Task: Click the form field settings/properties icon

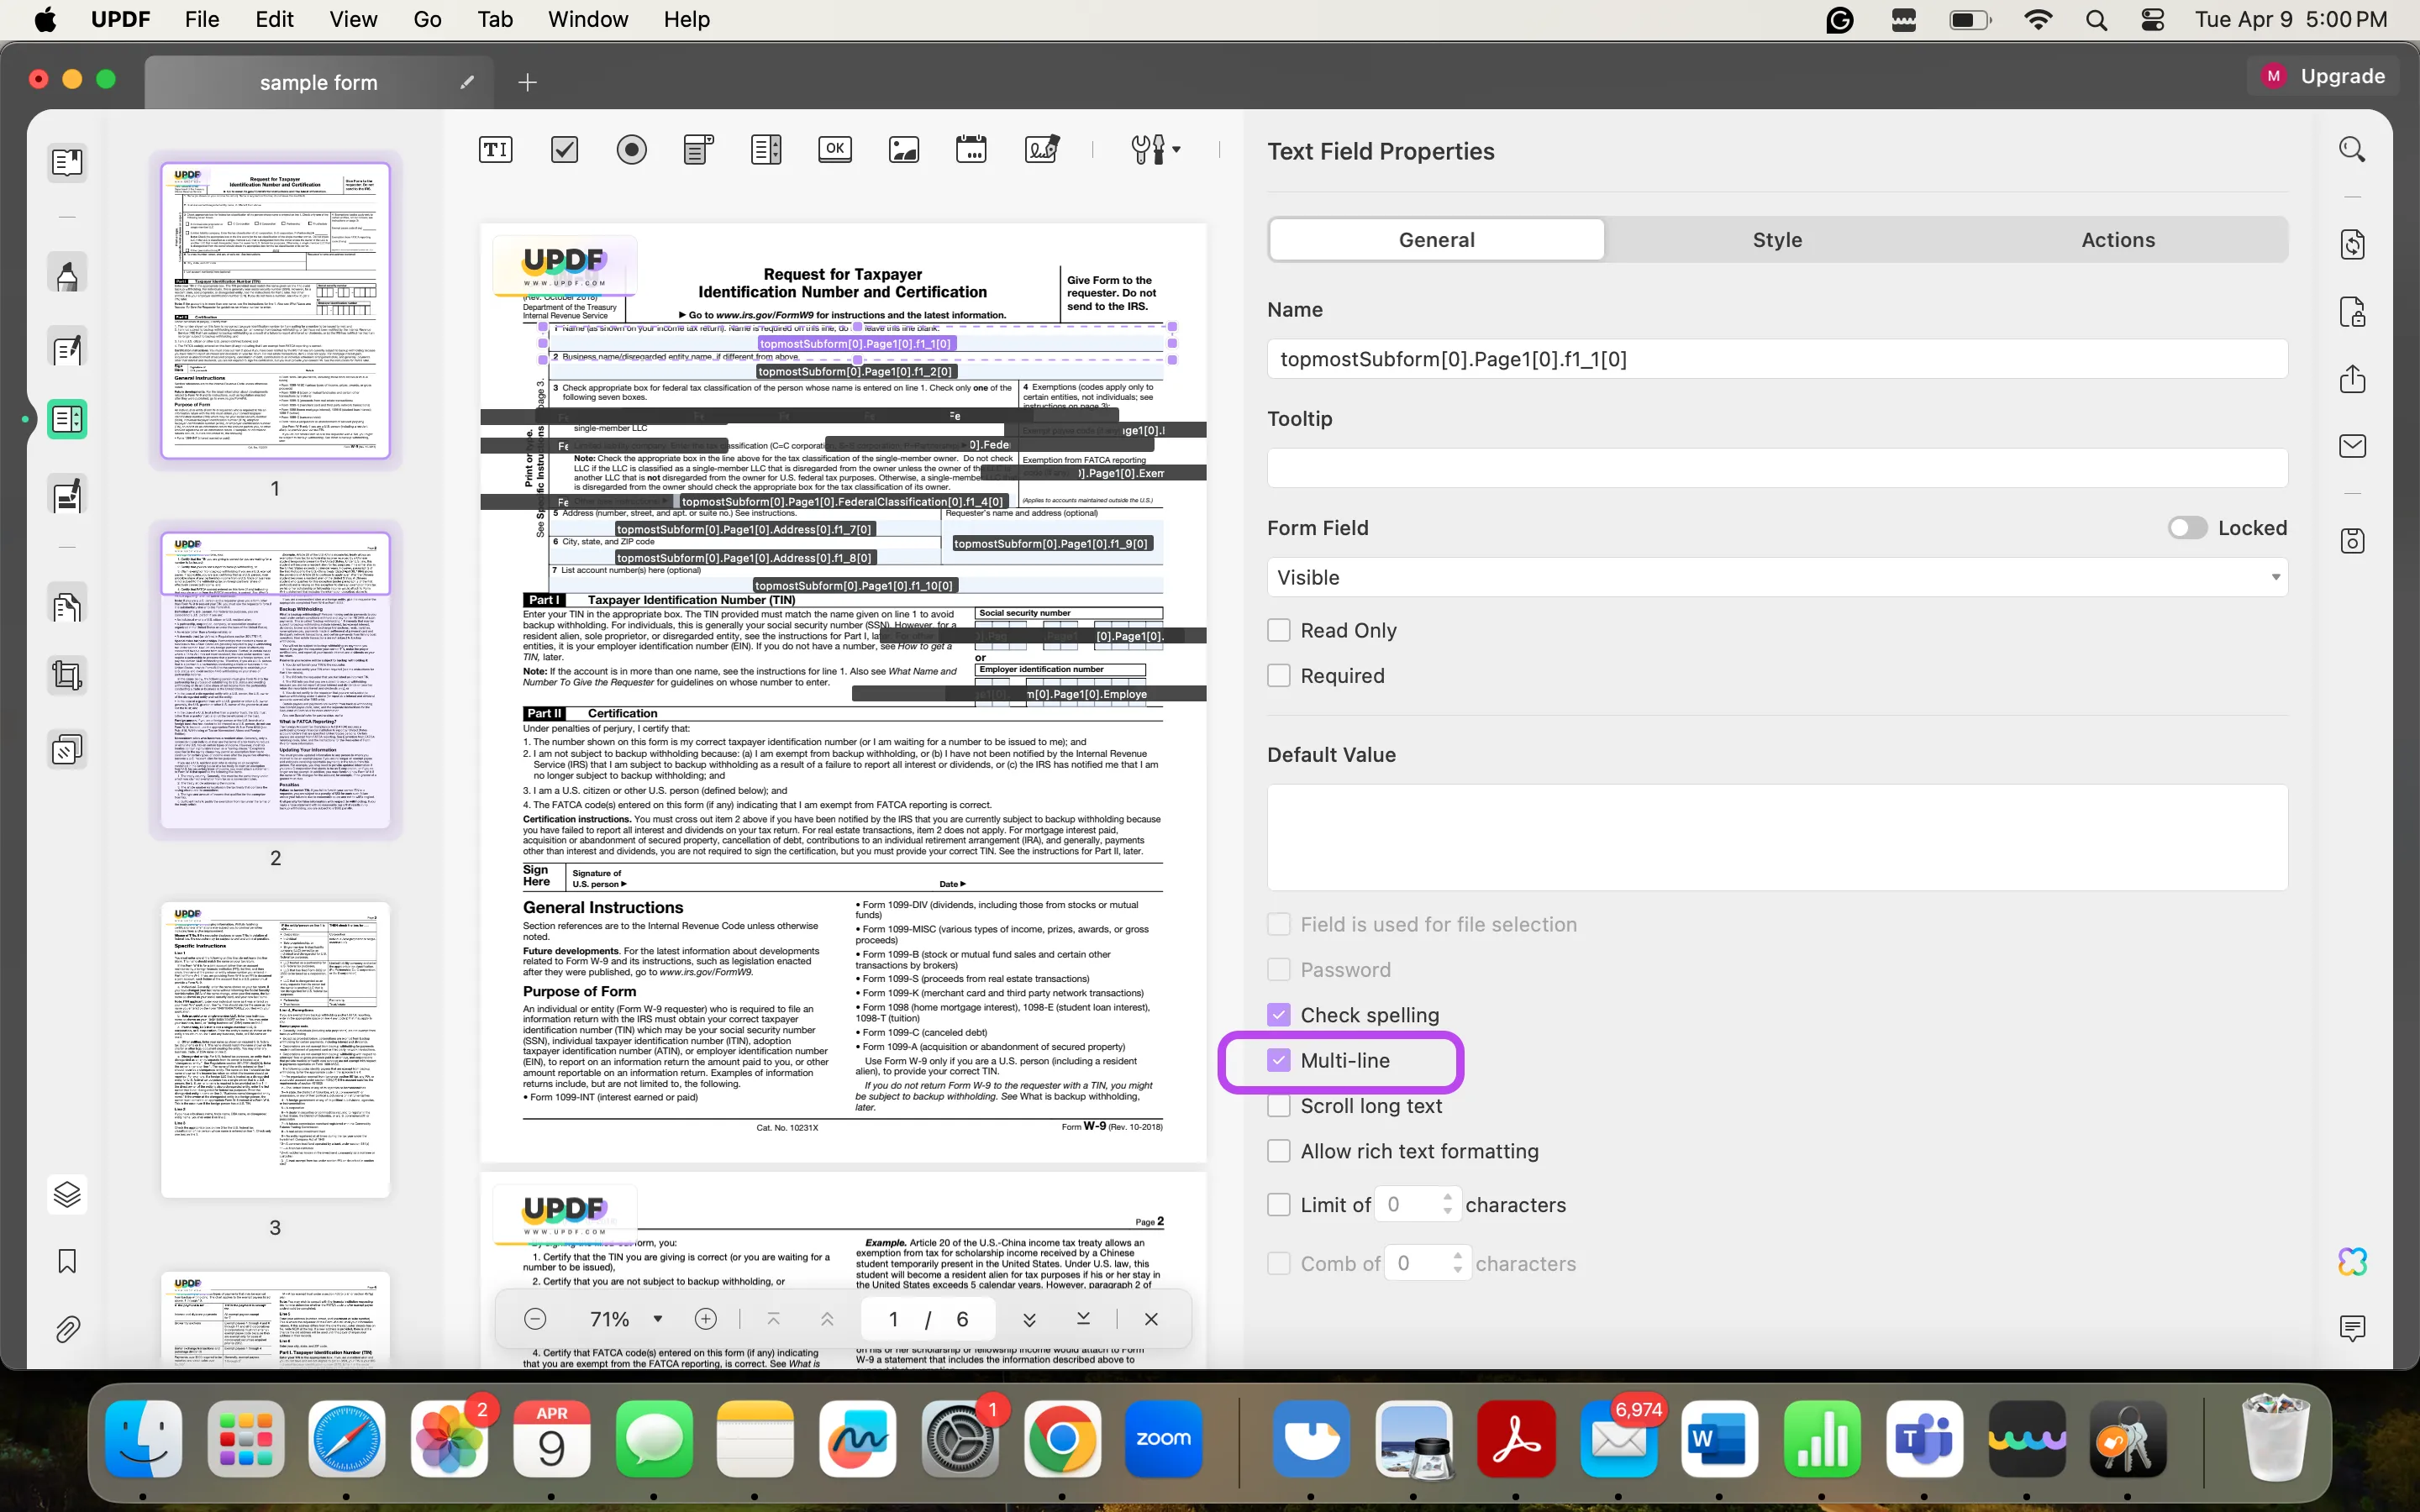Action: coord(1148,148)
